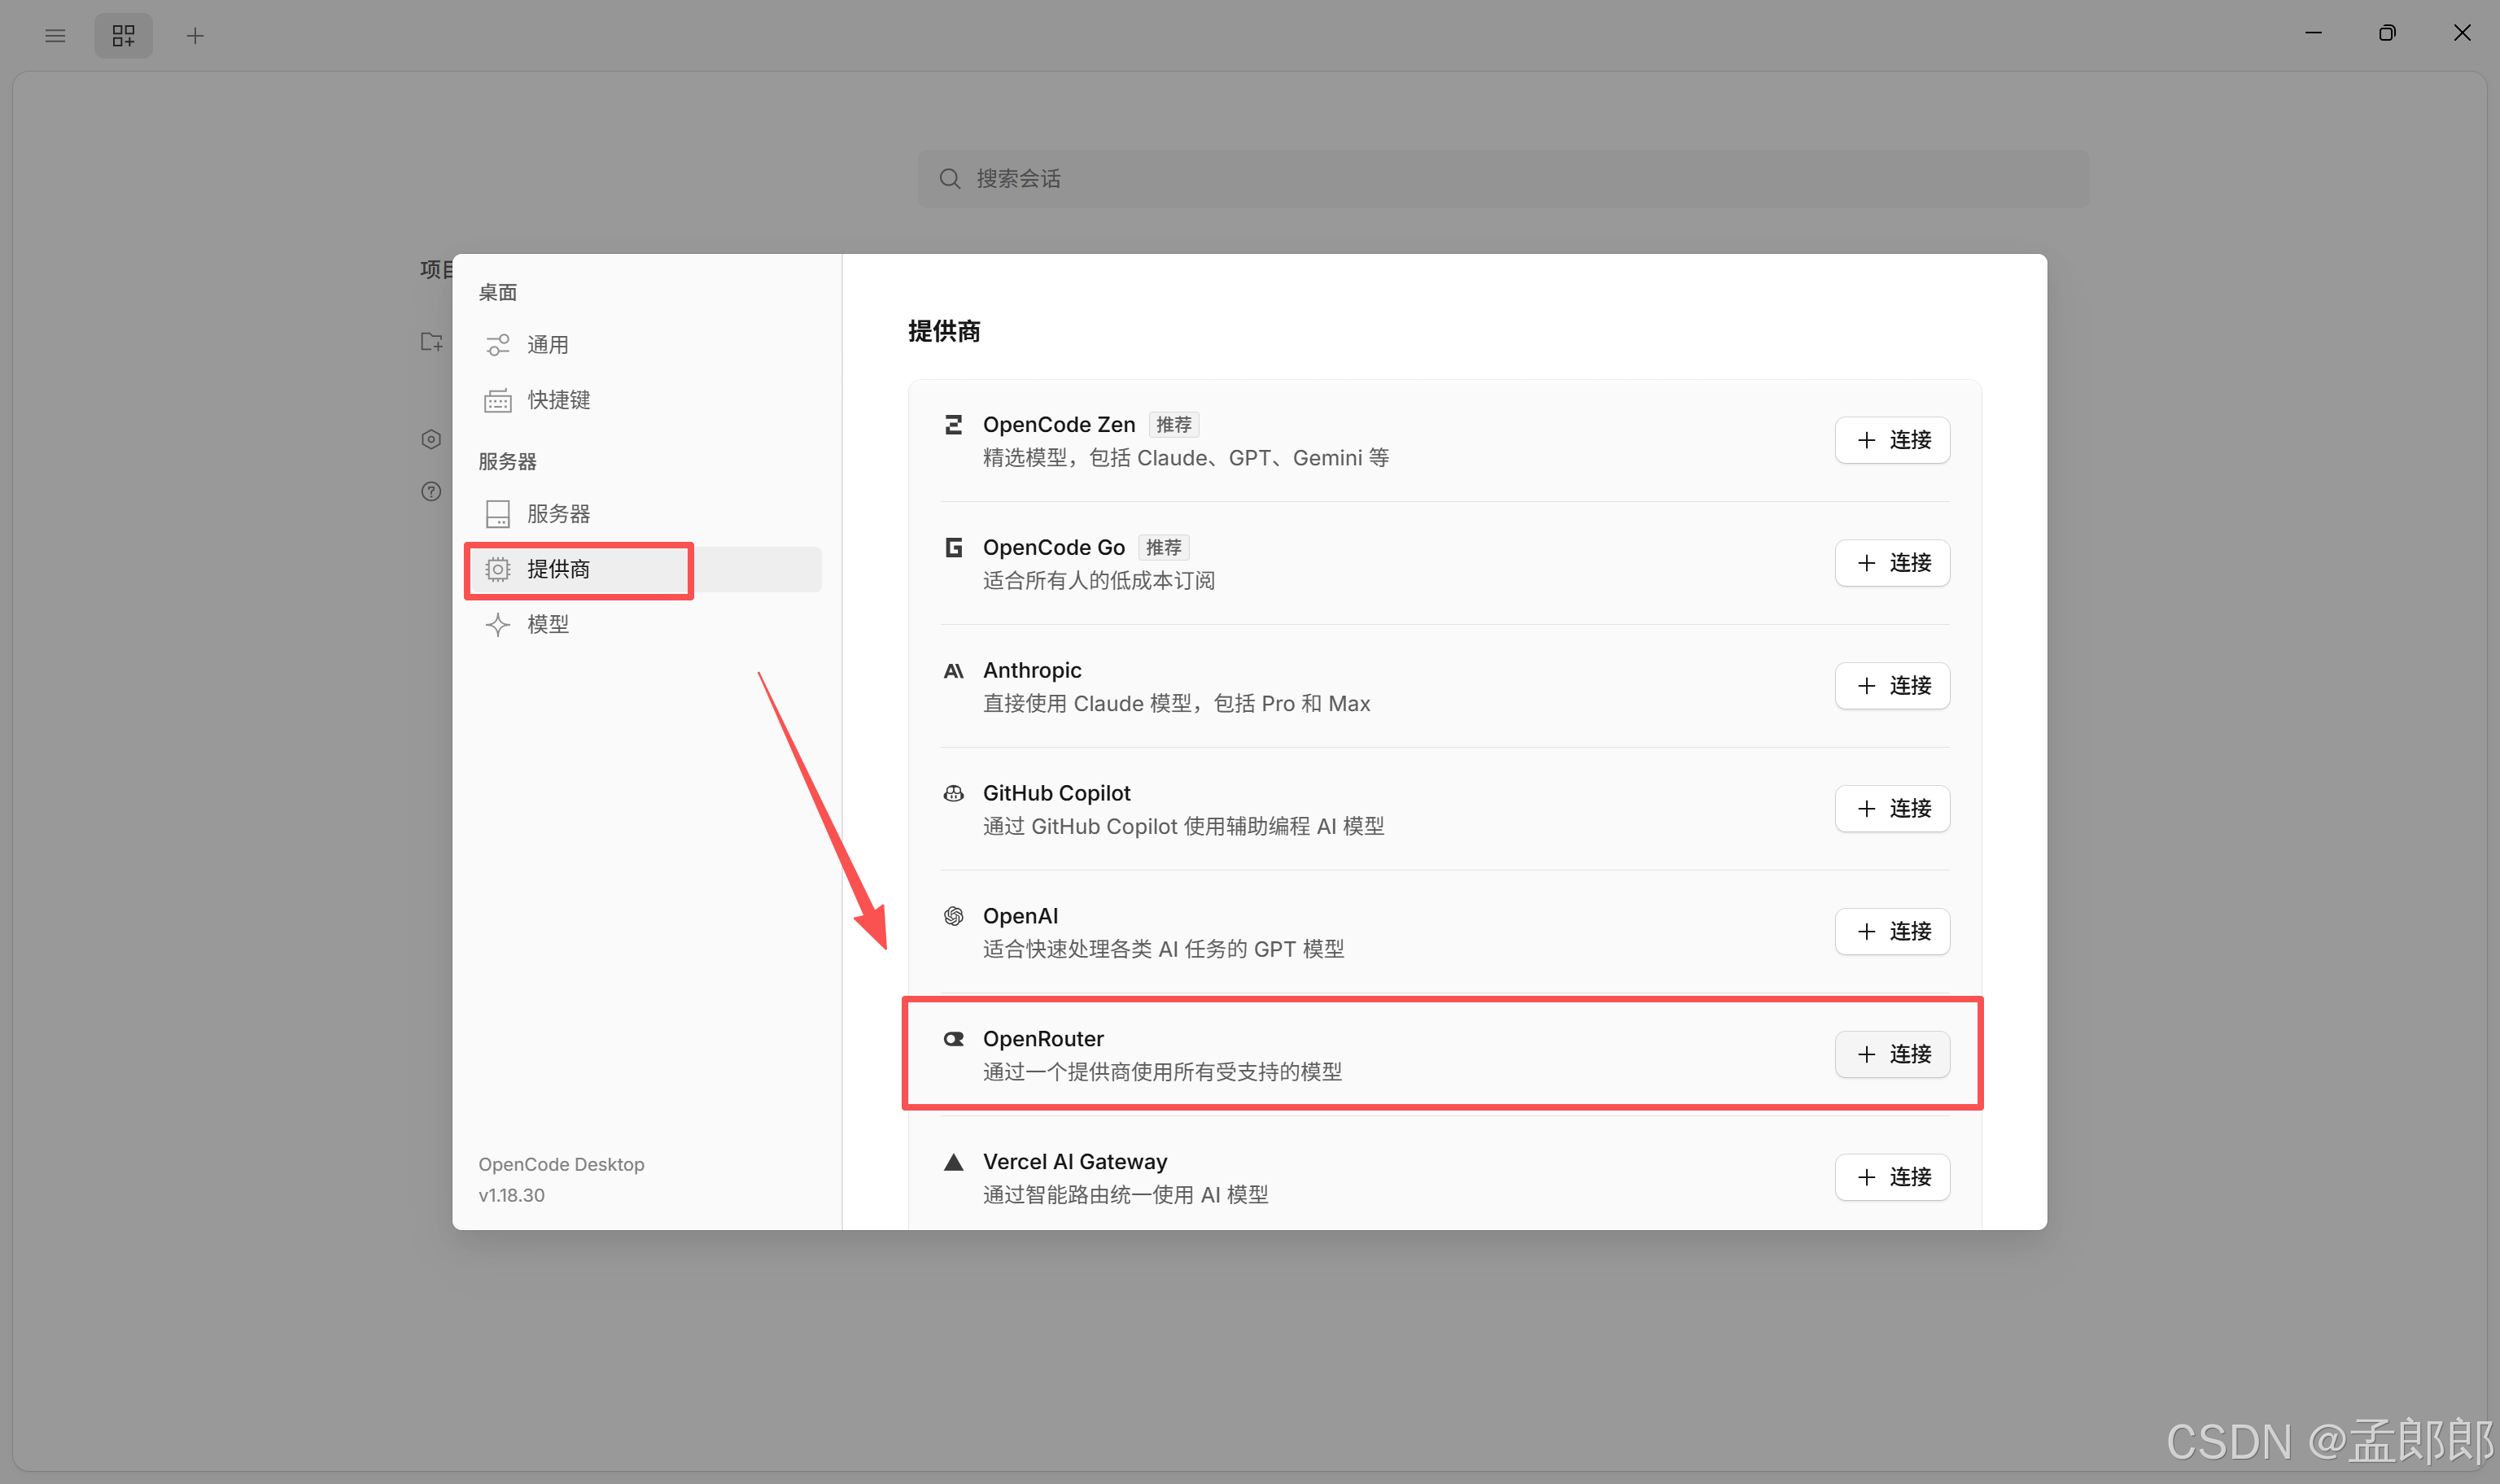Click the OpenAI provider name

pos(1020,916)
